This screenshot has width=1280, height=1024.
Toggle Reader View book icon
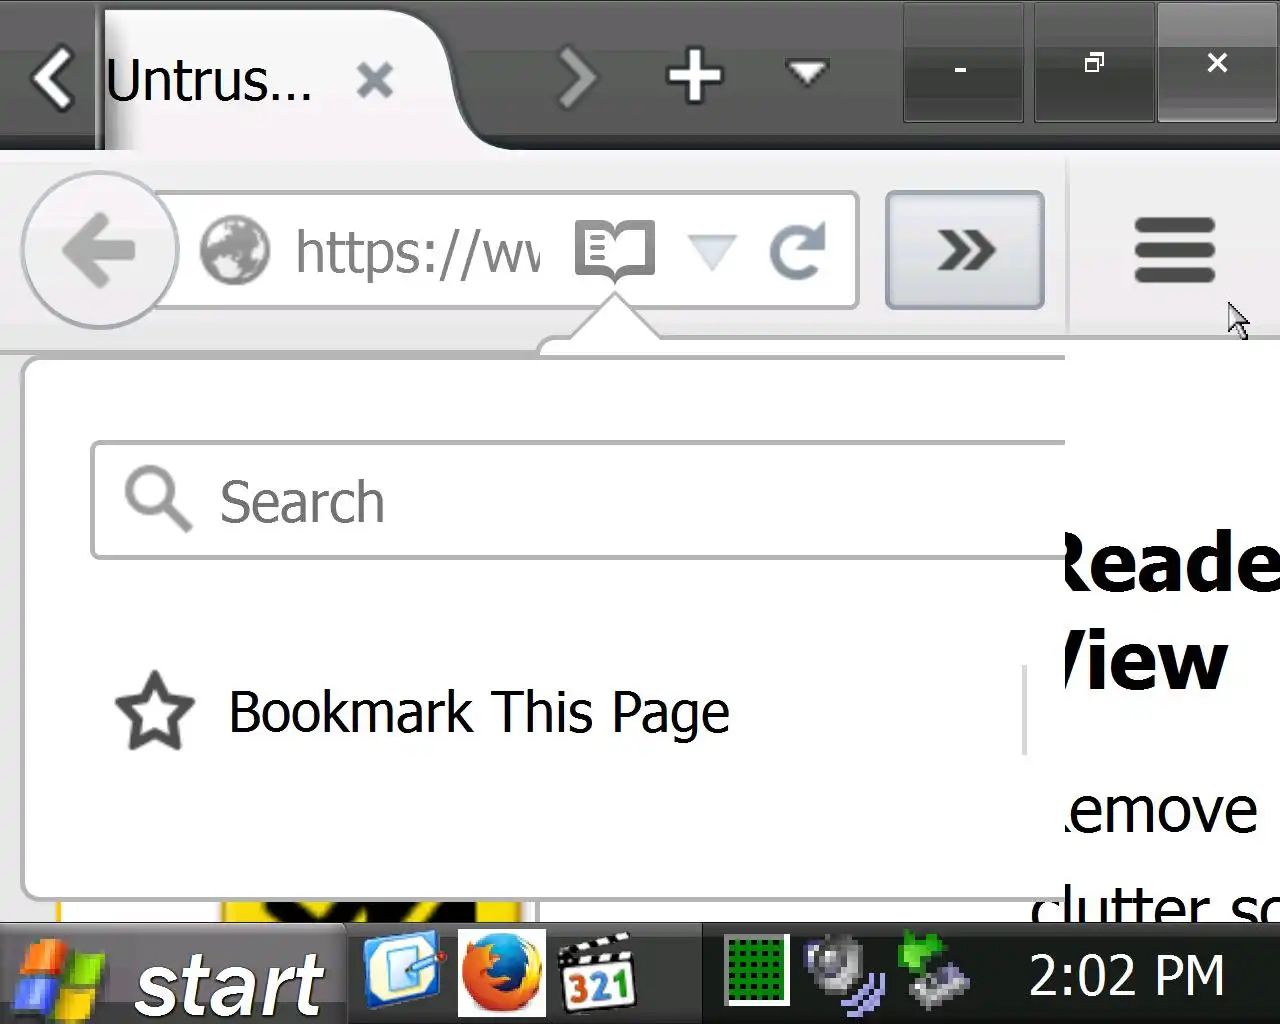[x=614, y=249]
